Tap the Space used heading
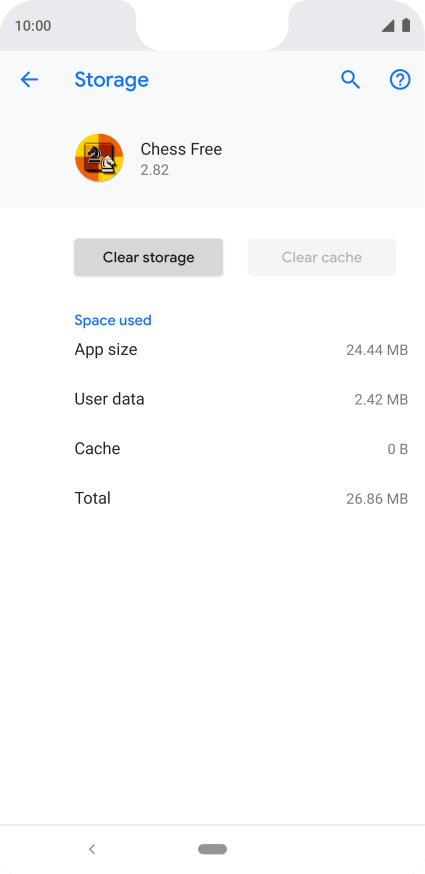Viewport: 425px width, 874px height. [x=113, y=321]
